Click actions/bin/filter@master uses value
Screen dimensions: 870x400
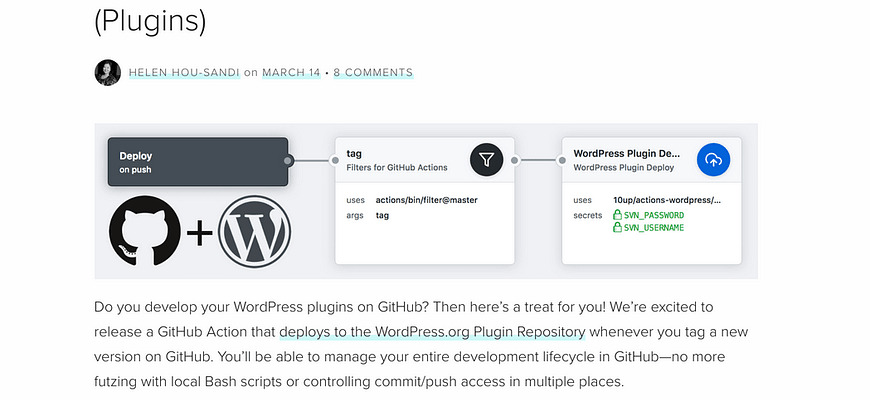(x=426, y=200)
